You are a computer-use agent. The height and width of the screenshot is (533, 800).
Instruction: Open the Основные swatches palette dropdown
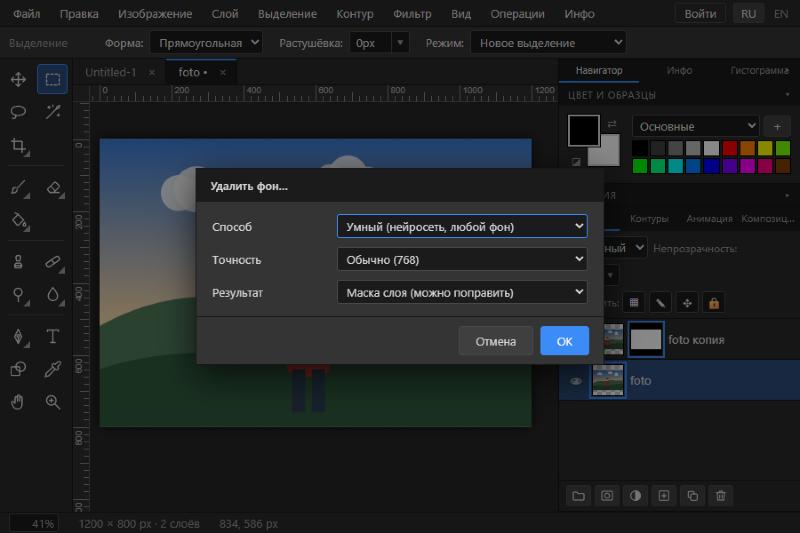click(x=695, y=126)
